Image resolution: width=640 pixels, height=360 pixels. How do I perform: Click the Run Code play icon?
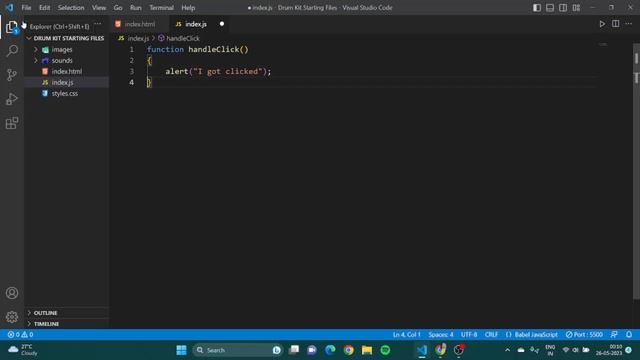(x=602, y=24)
